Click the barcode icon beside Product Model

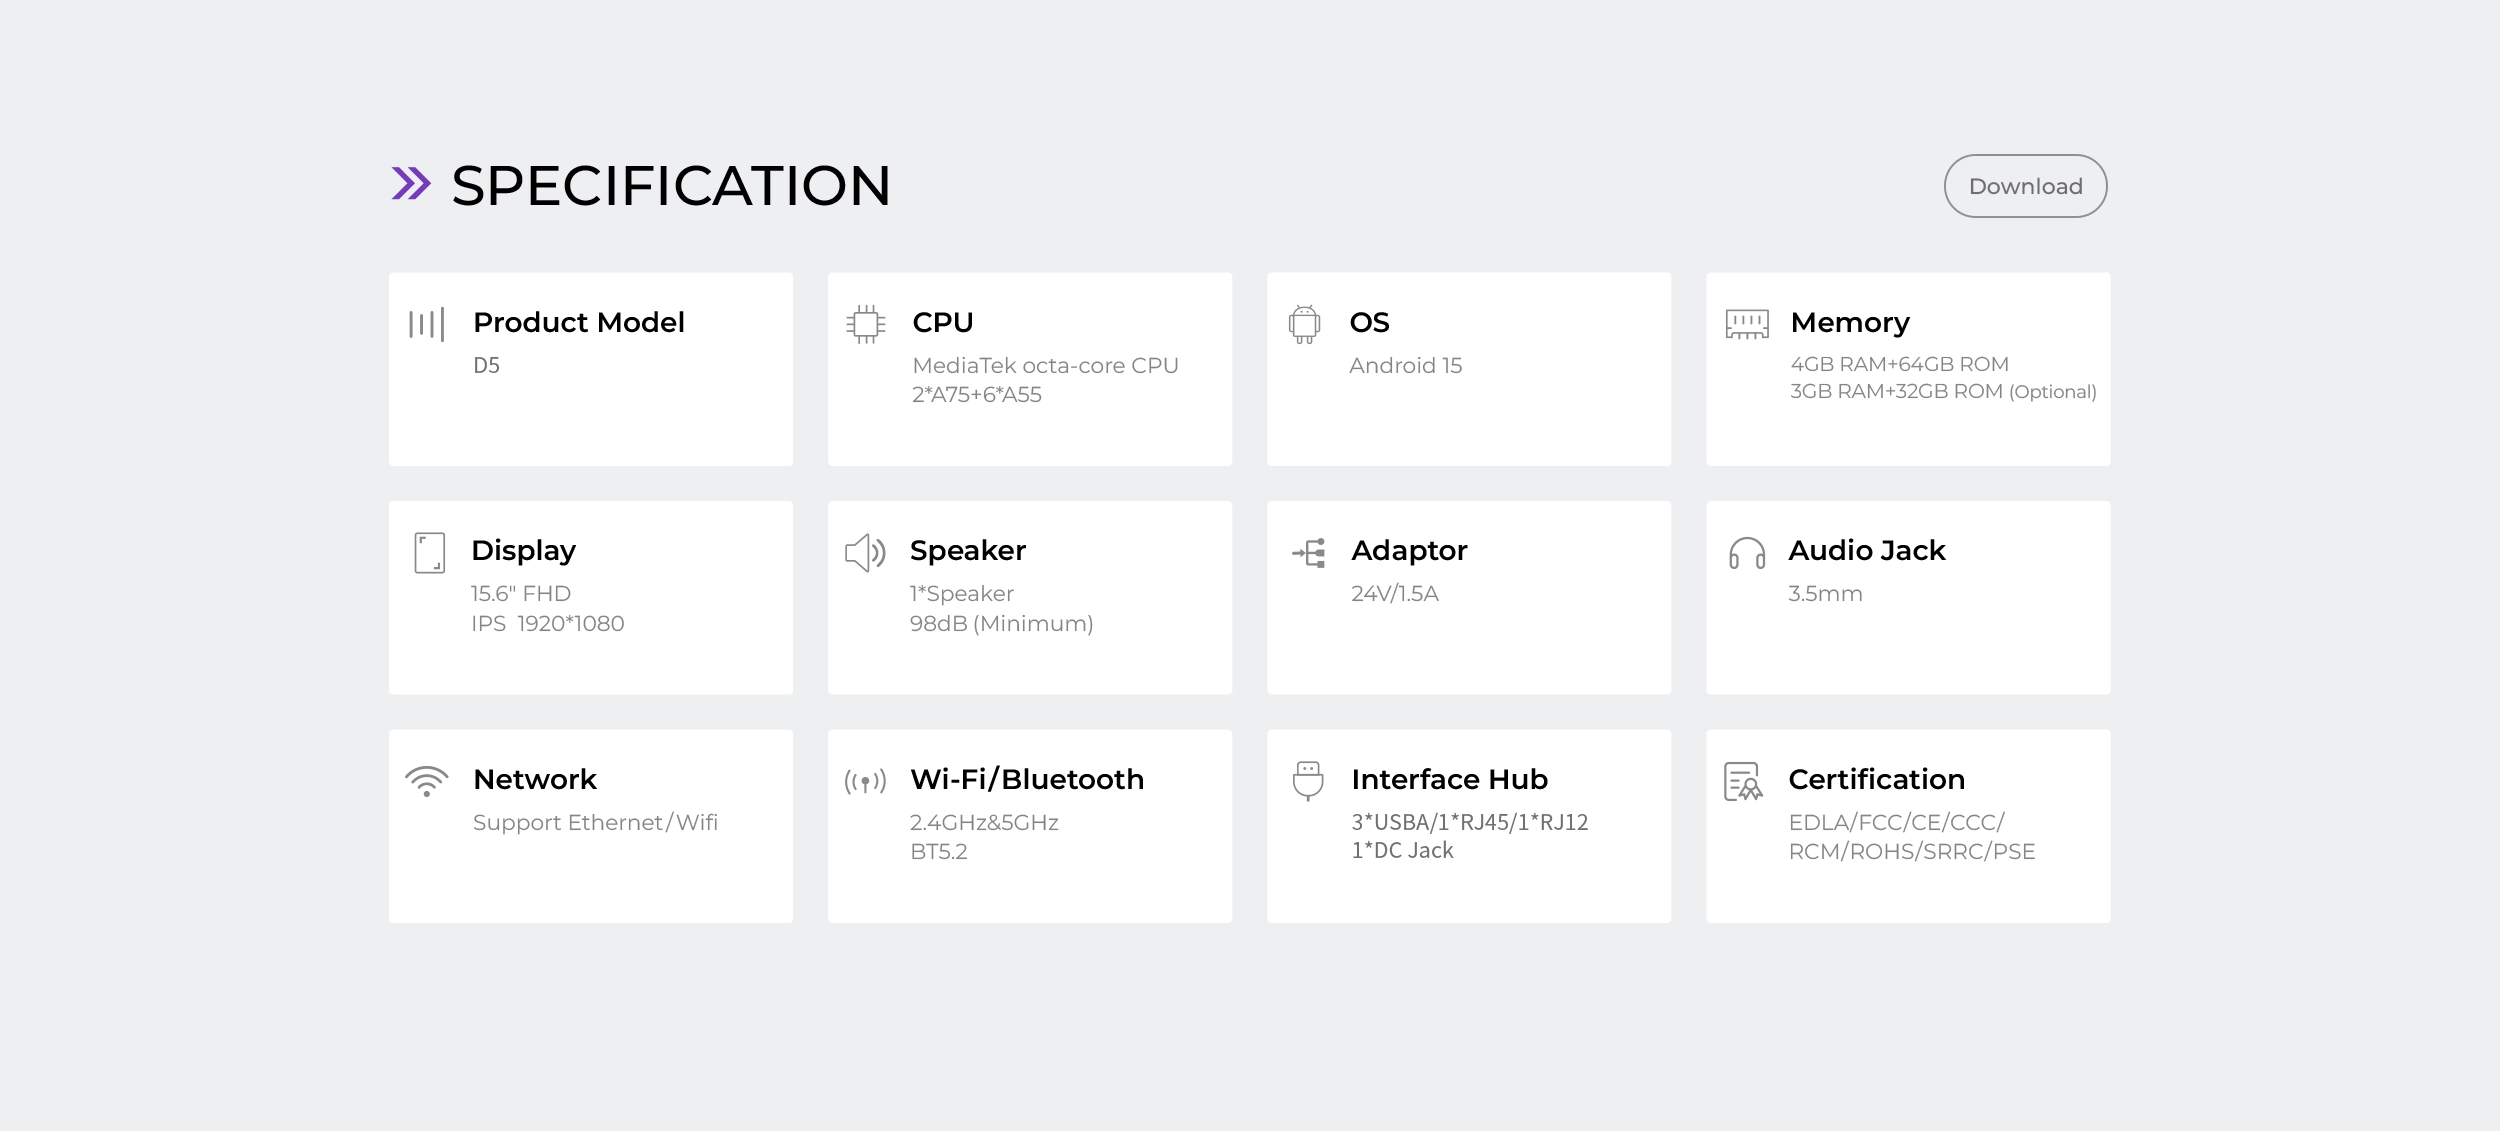click(426, 324)
